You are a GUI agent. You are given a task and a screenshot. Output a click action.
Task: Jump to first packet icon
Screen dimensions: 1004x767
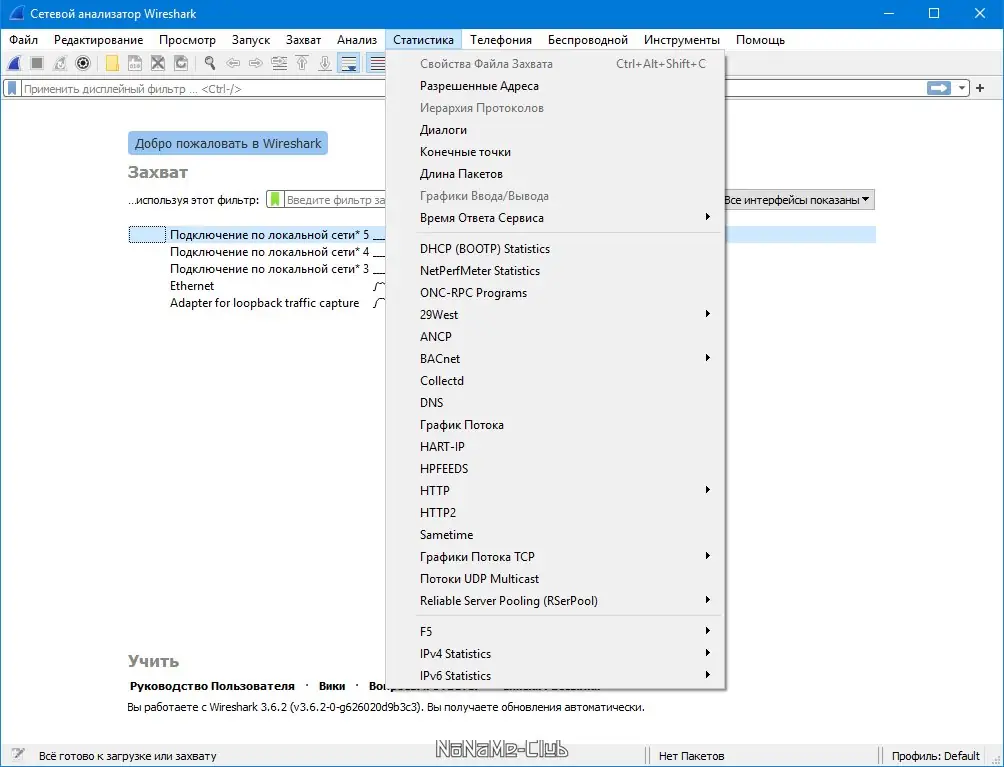(302, 63)
